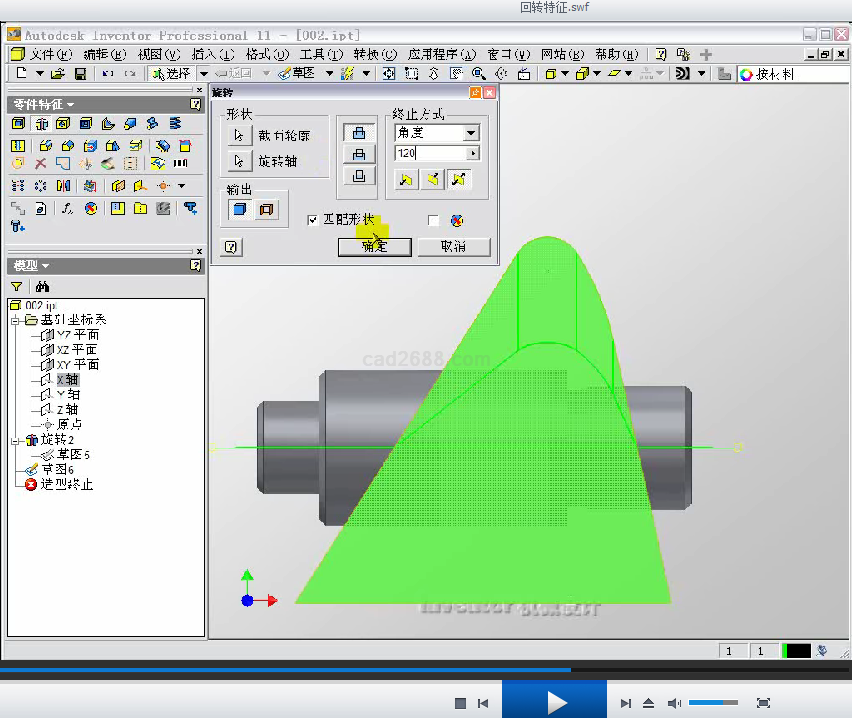
Task: Click the rotation axis (旋转轴) selection arrow
Action: [238, 161]
